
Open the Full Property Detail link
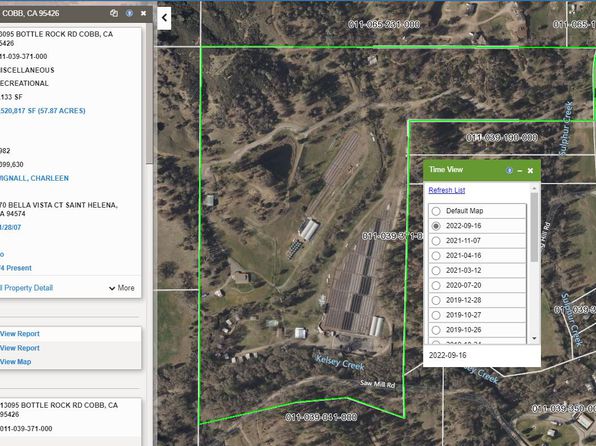click(x=26, y=288)
